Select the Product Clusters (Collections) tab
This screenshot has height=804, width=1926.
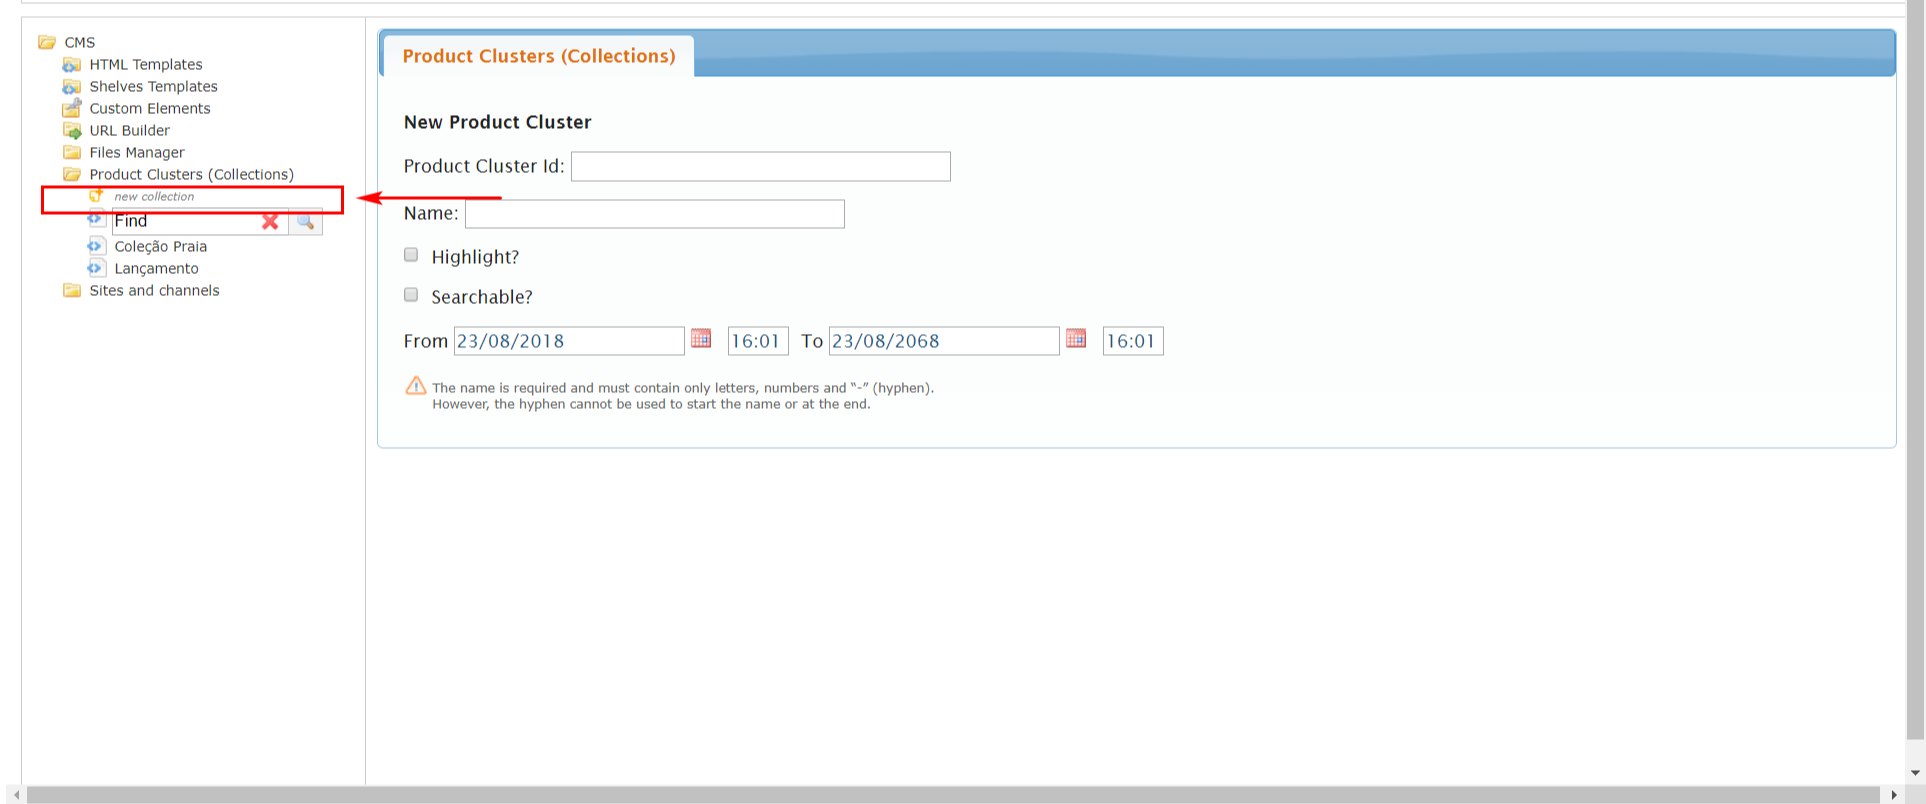pyautogui.click(x=538, y=56)
